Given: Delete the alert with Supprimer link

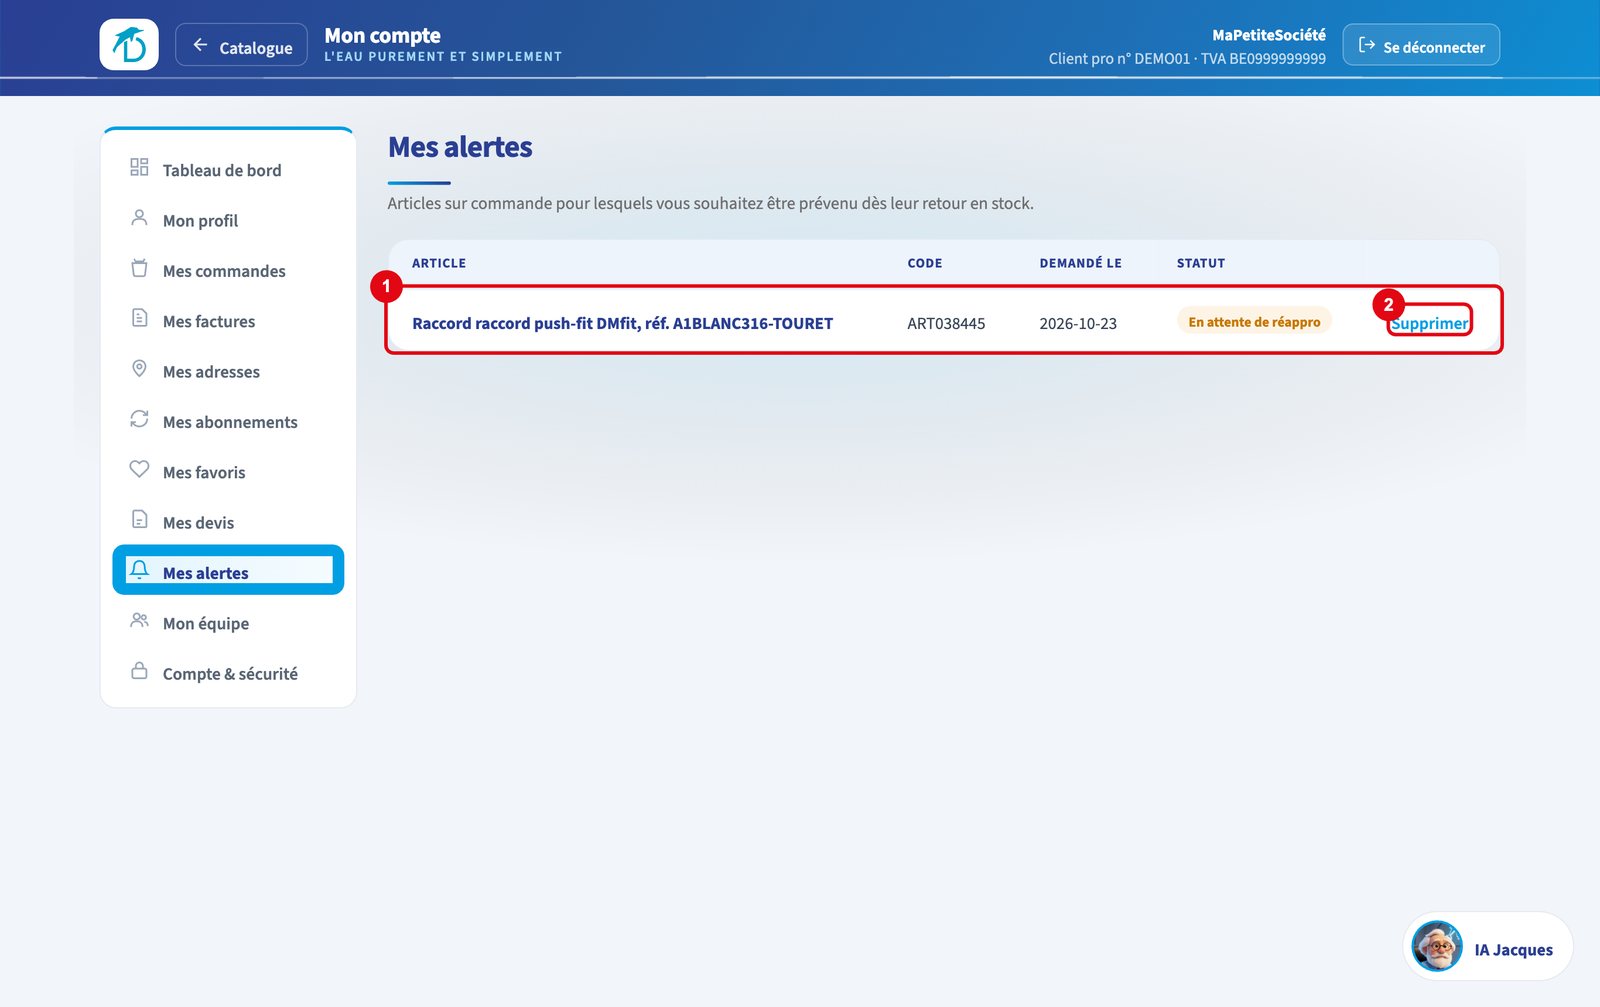Looking at the screenshot, I should click(1430, 323).
